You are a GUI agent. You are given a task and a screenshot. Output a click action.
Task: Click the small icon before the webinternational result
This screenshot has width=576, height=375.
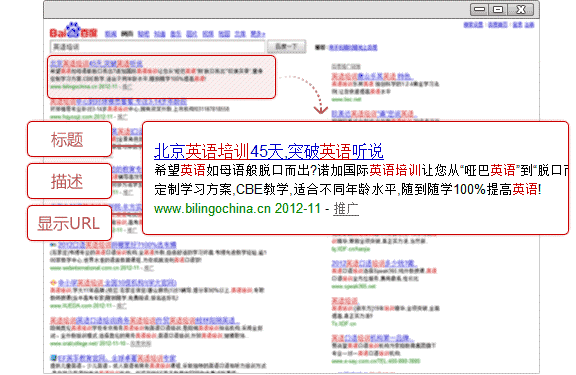pos(53,245)
